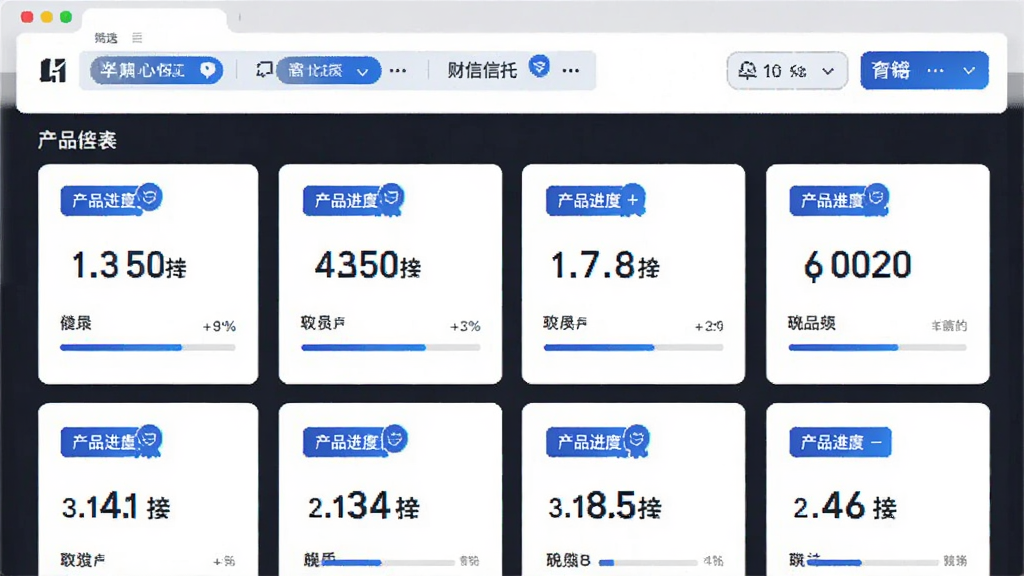This screenshot has width=1024, height=576.
Task: Click the blue primary button label in the header
Action: pyautogui.click(x=891, y=70)
